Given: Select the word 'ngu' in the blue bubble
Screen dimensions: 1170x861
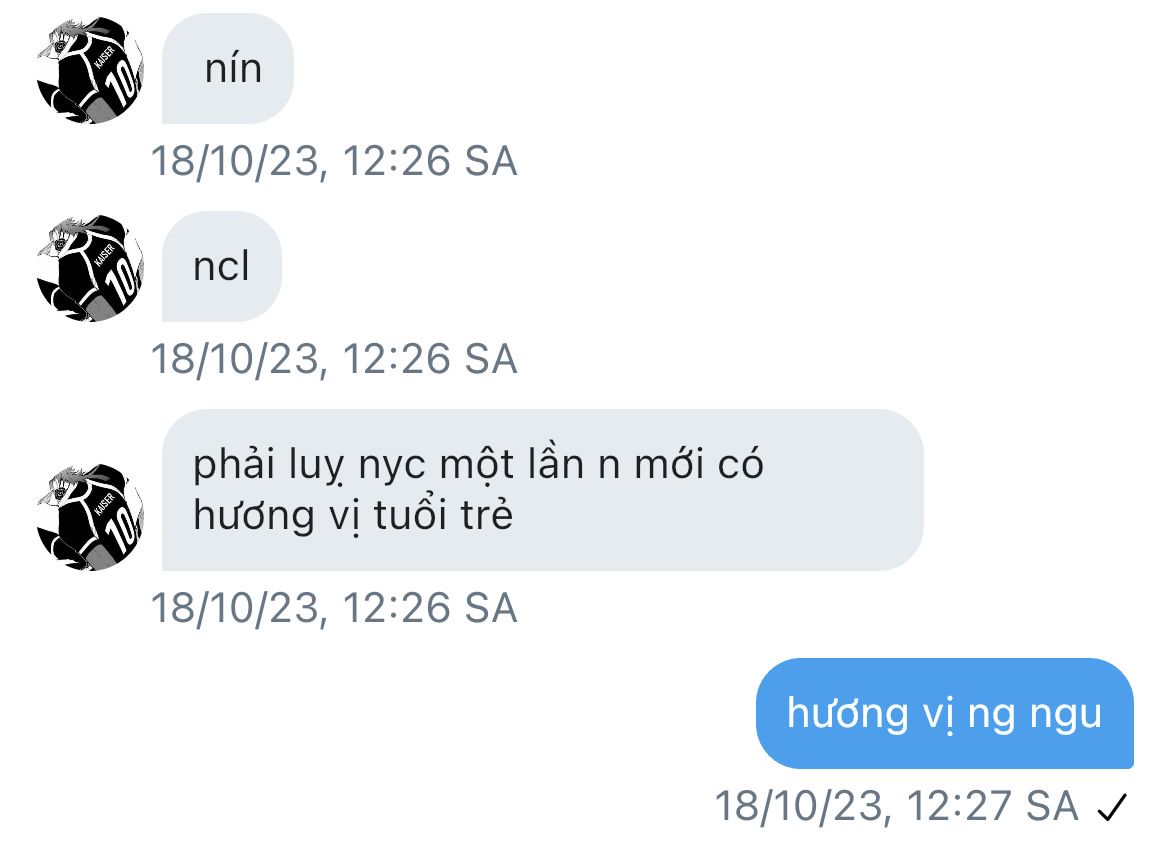Looking at the screenshot, I should pos(1066,716).
